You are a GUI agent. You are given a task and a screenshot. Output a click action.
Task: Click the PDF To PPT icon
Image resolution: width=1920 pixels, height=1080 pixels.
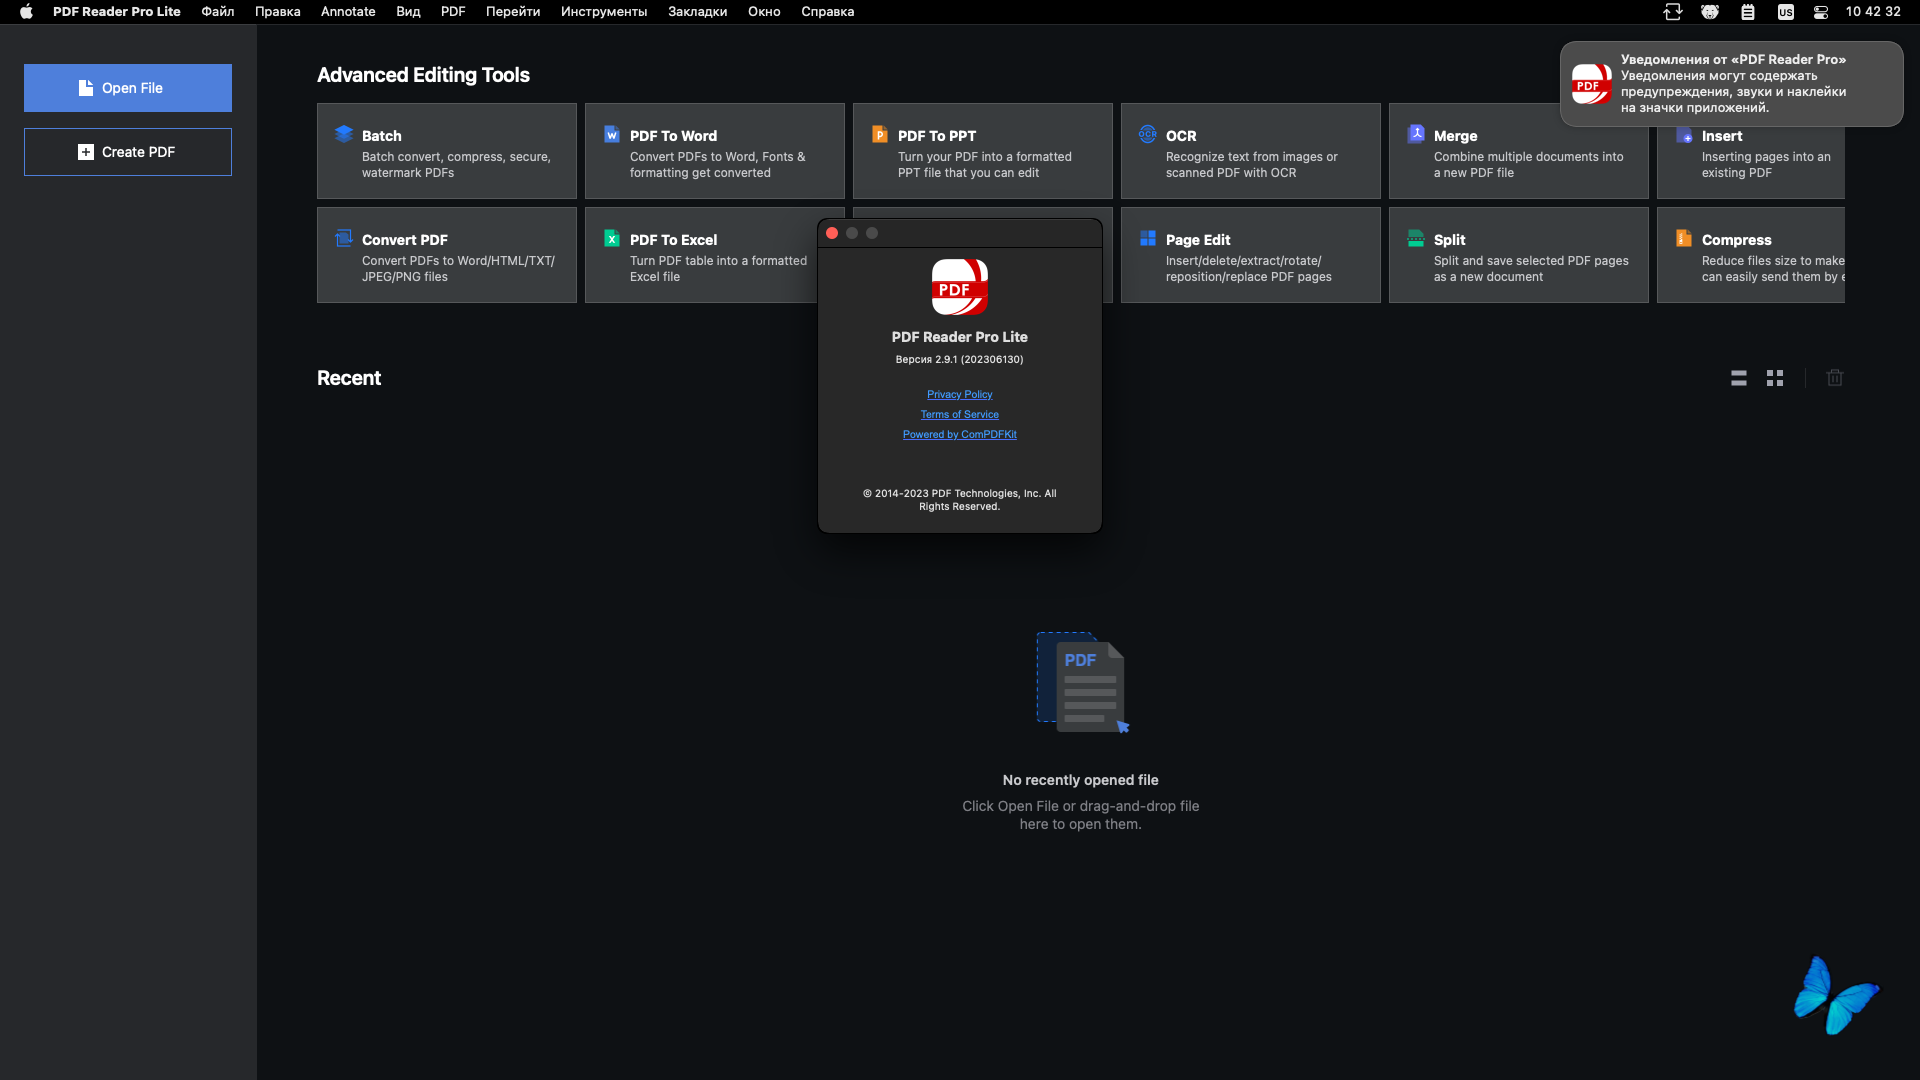[880, 134]
